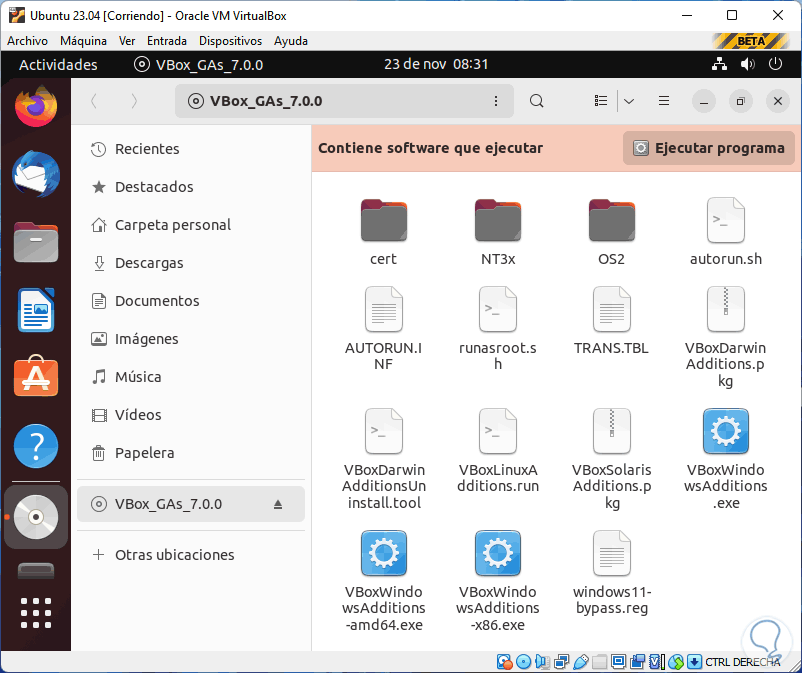The image size is (802, 673).
Task: Select the cert folder
Action: click(x=384, y=231)
